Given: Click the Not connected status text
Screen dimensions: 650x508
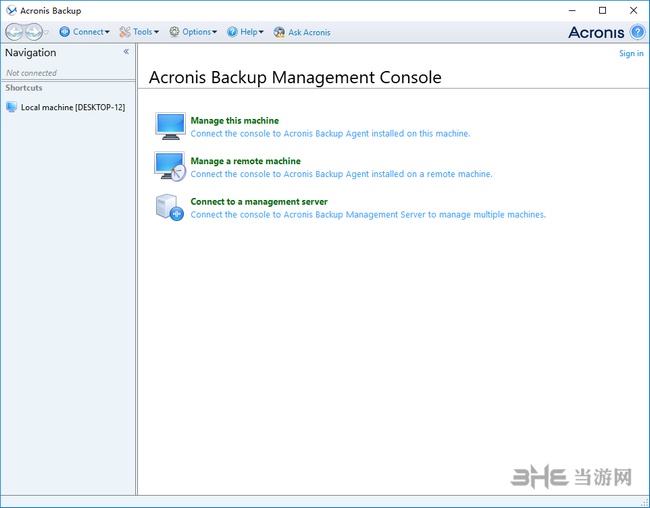Looking at the screenshot, I should pyautogui.click(x=32, y=73).
